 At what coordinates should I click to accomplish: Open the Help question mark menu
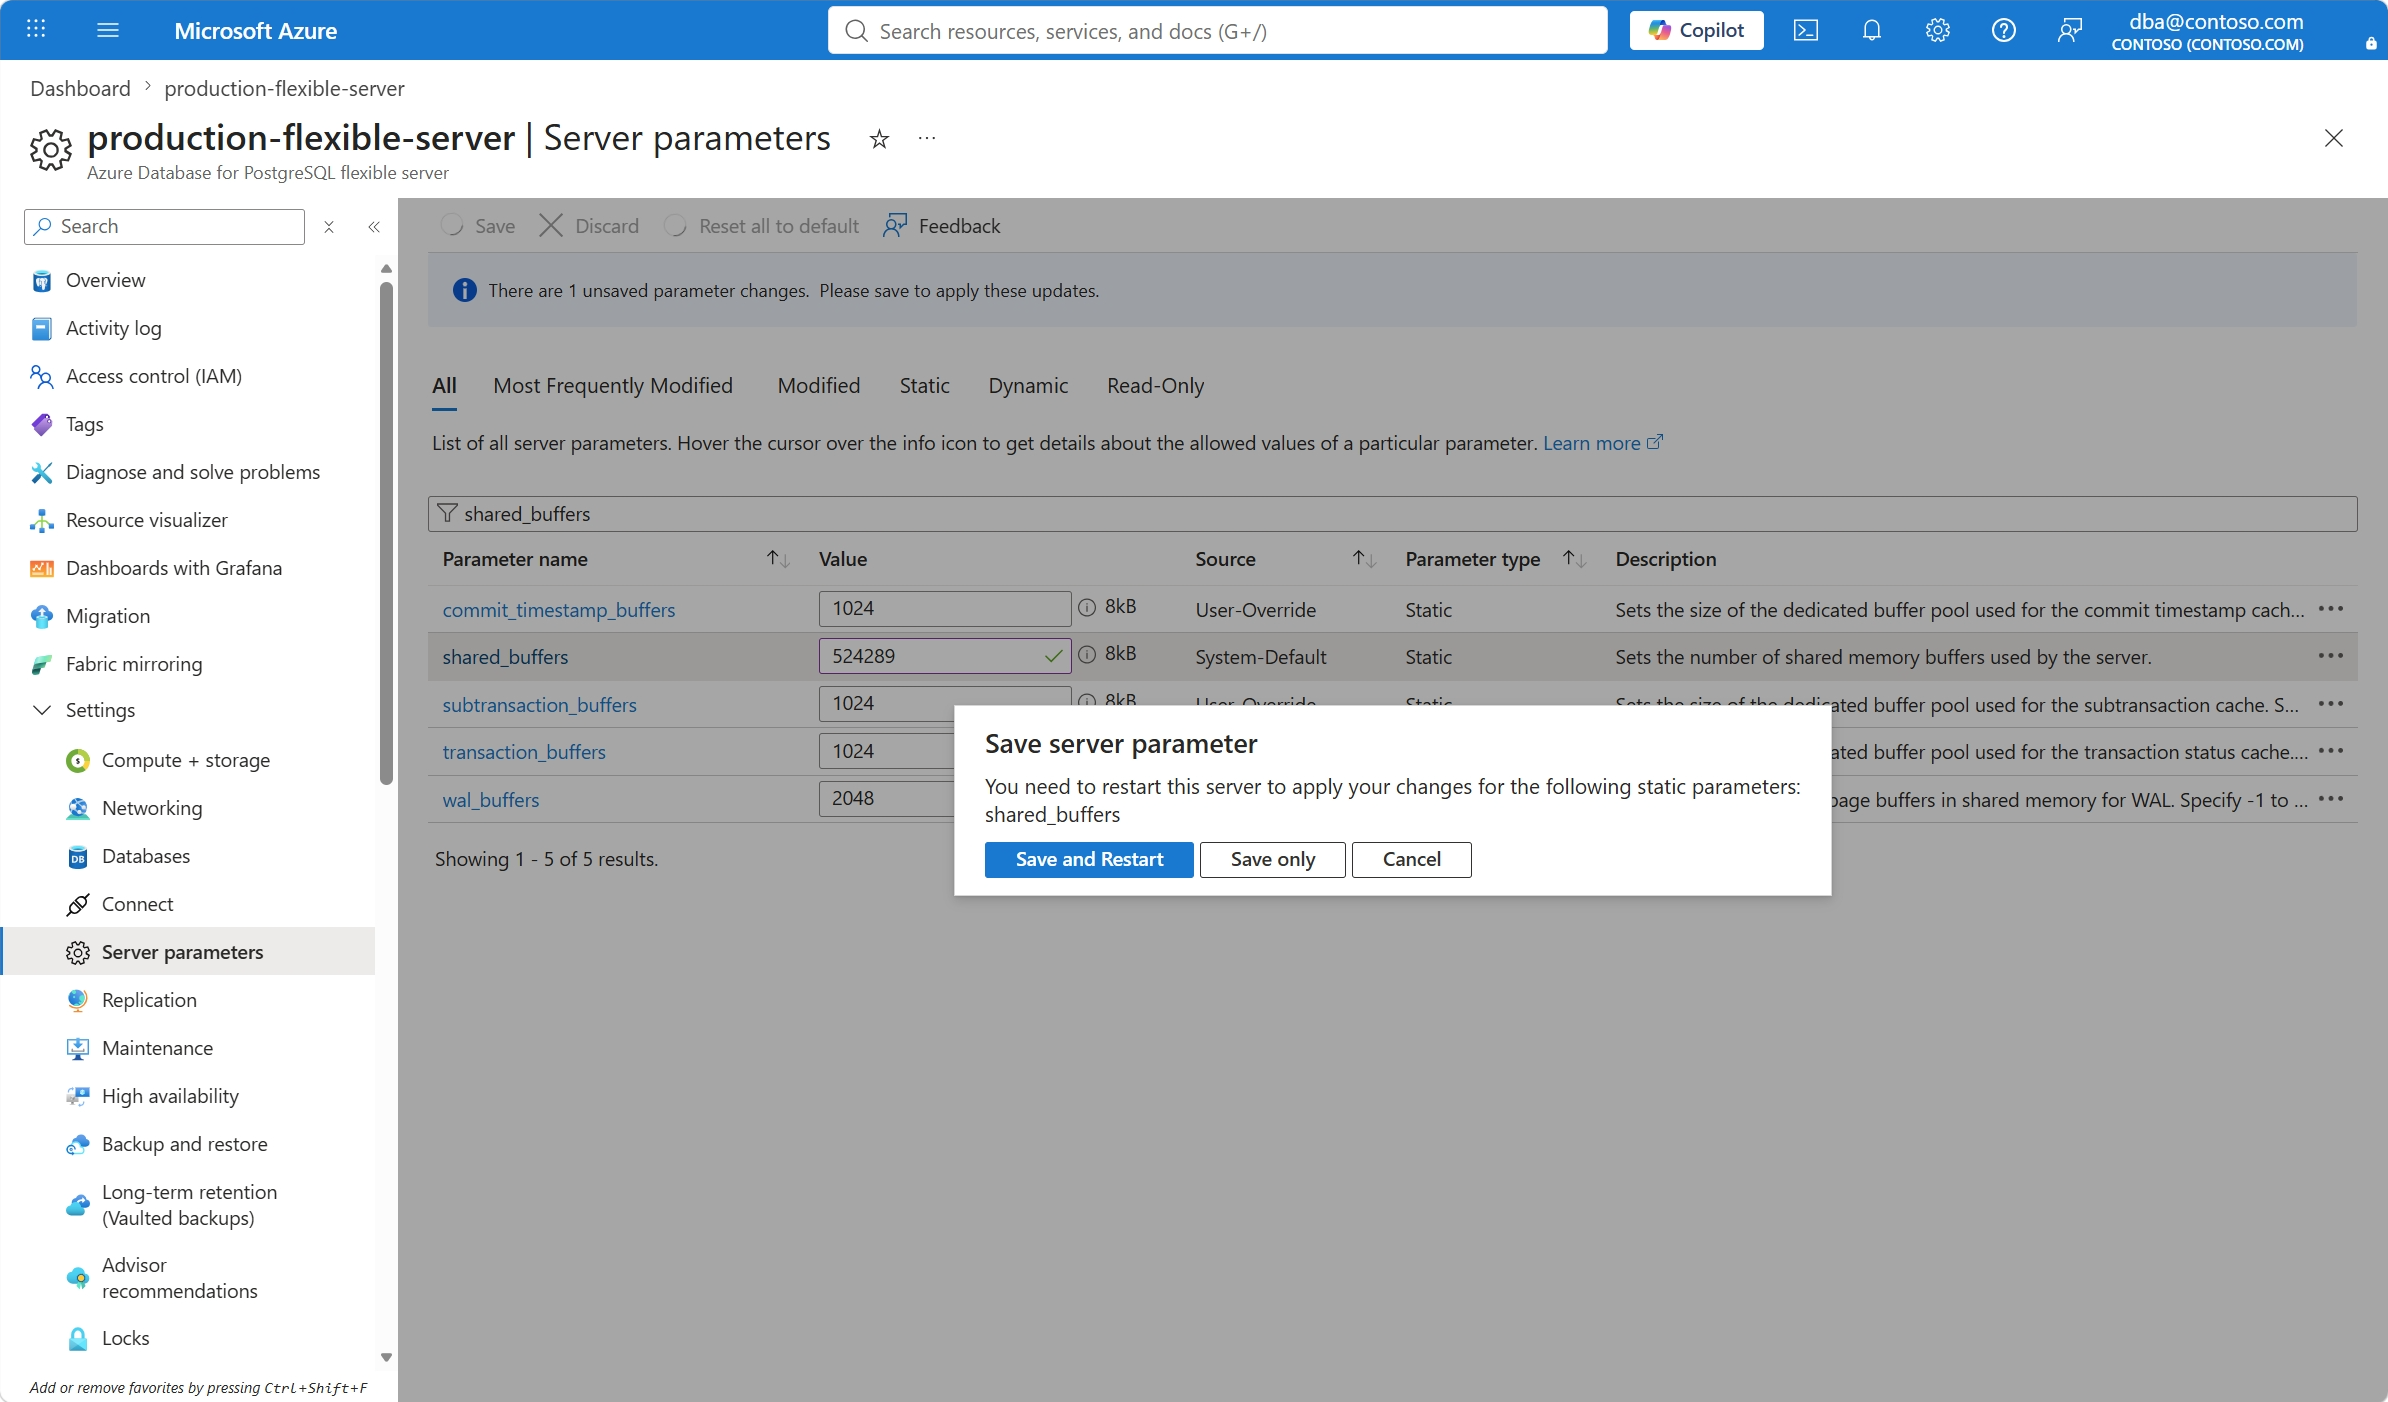2004,30
